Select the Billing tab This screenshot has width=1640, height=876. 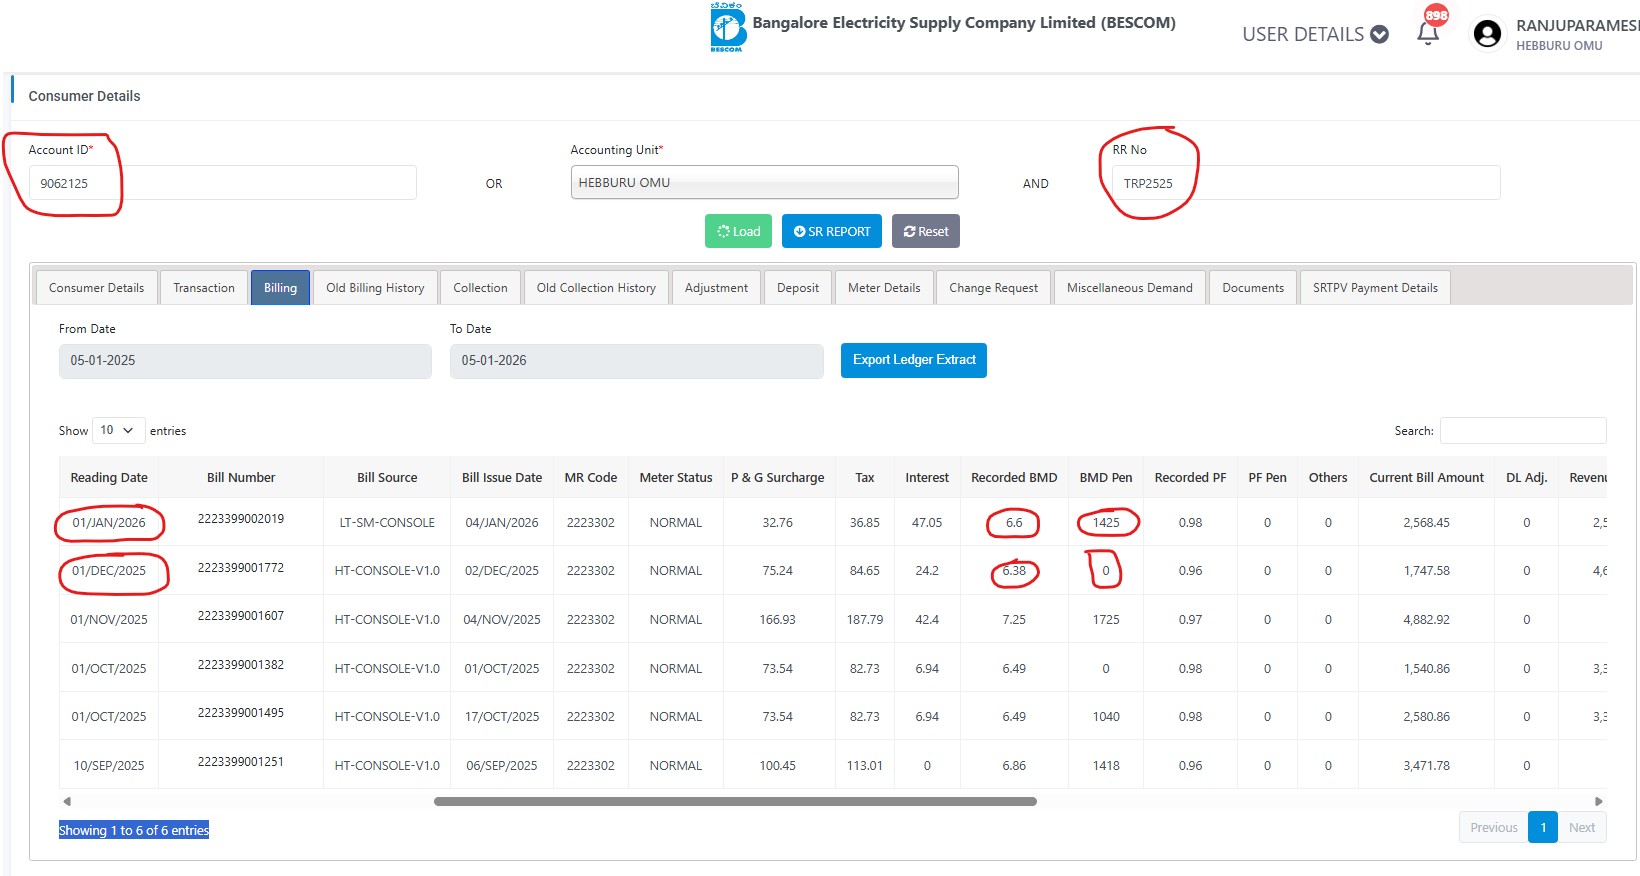point(280,288)
